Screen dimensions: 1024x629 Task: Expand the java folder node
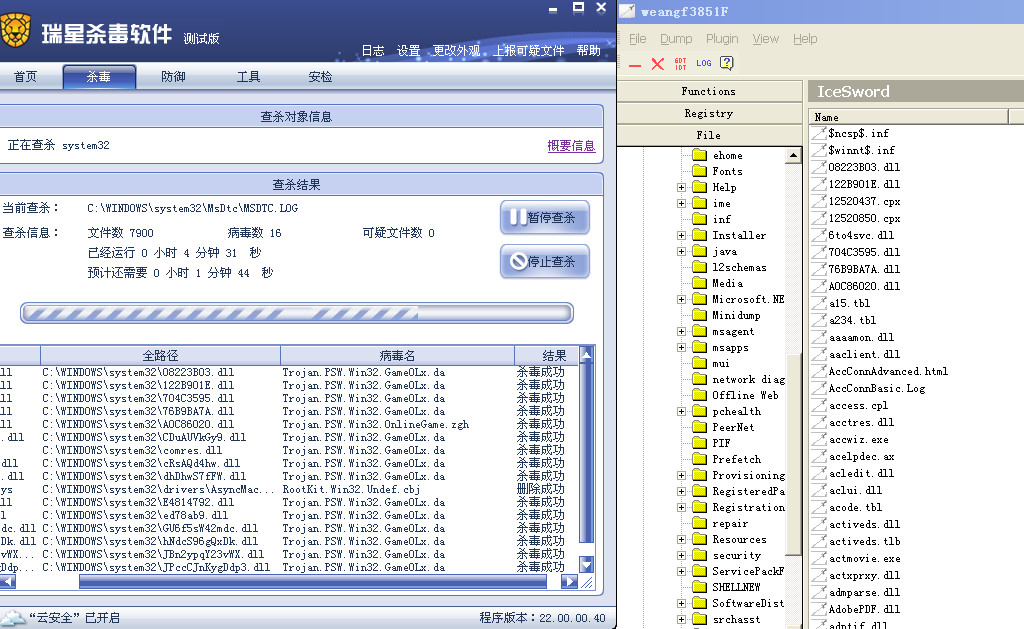[682, 251]
